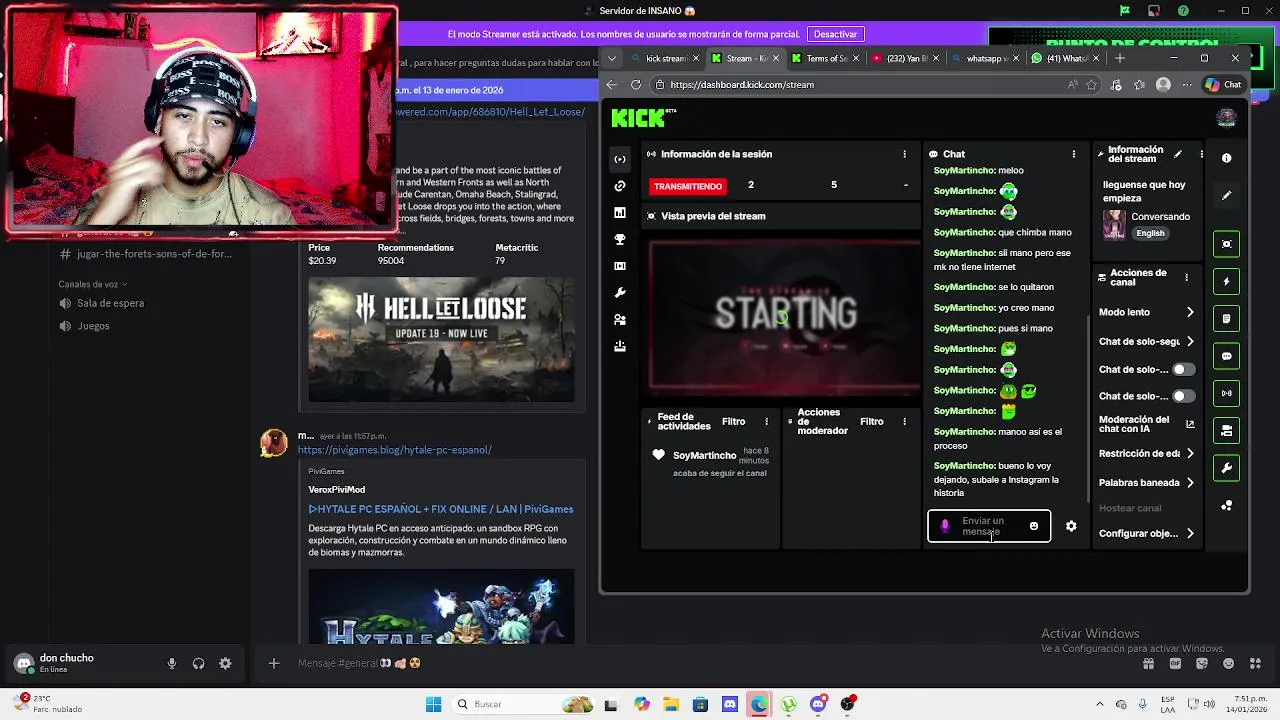Open the wrench settings icon in Kick left sidebar
1280x720 pixels.
pyautogui.click(x=620, y=293)
